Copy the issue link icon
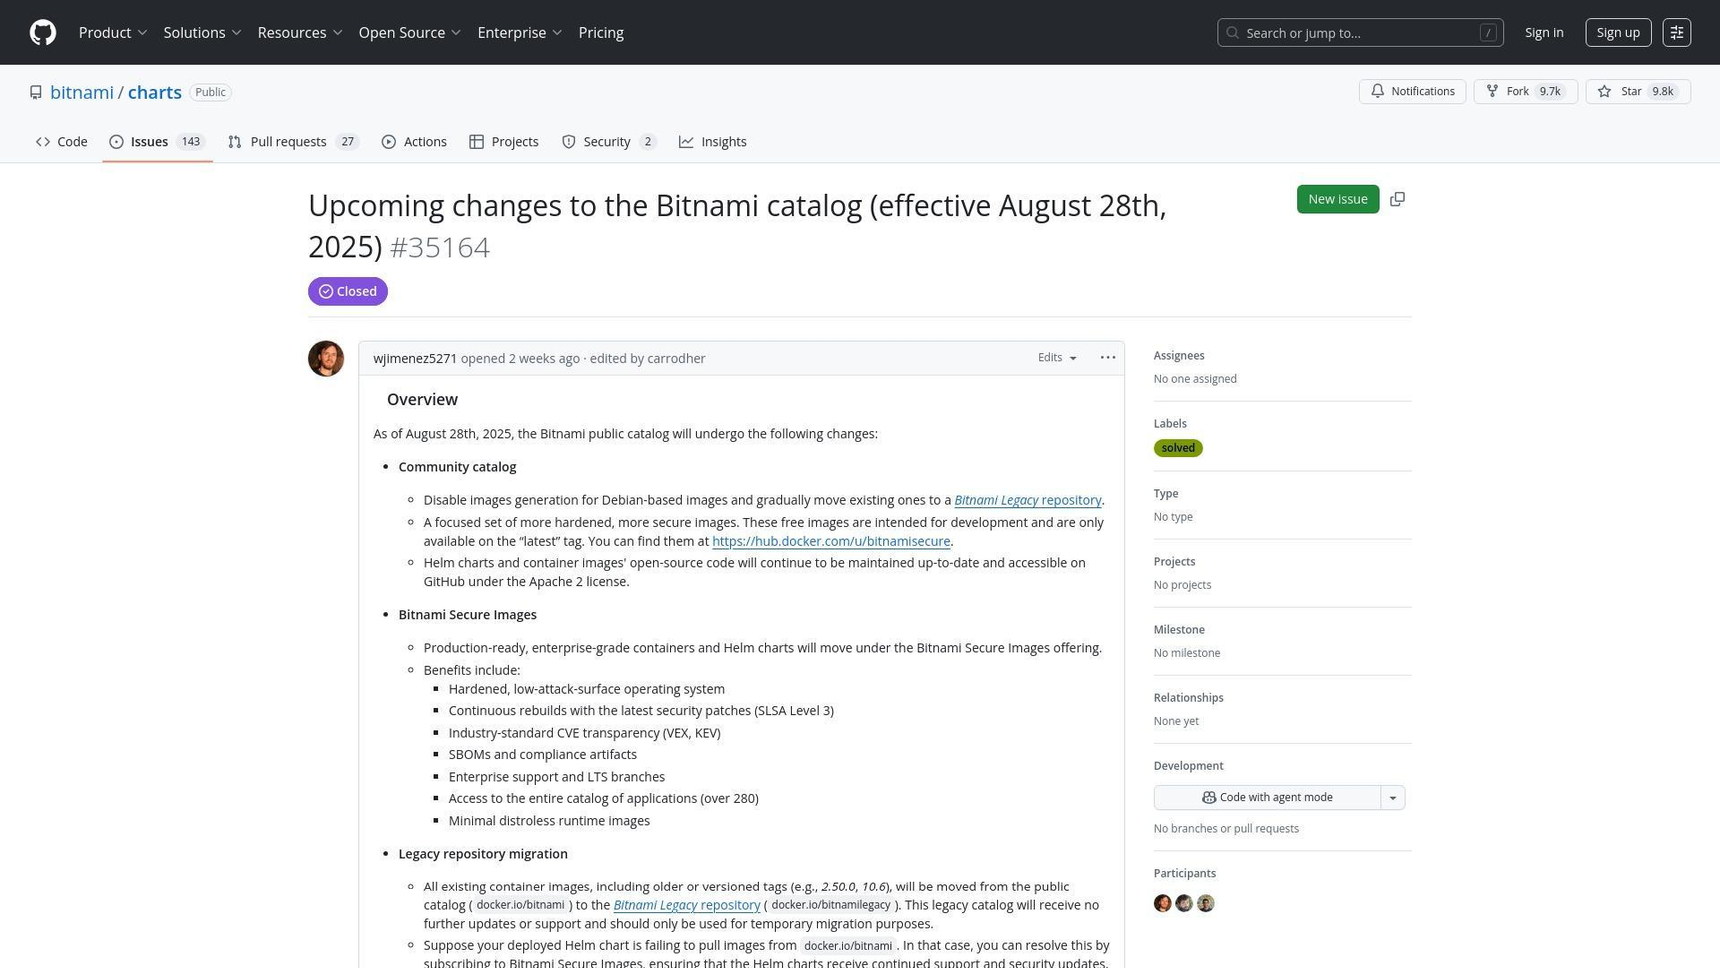Image resolution: width=1720 pixels, height=968 pixels. [x=1397, y=199]
